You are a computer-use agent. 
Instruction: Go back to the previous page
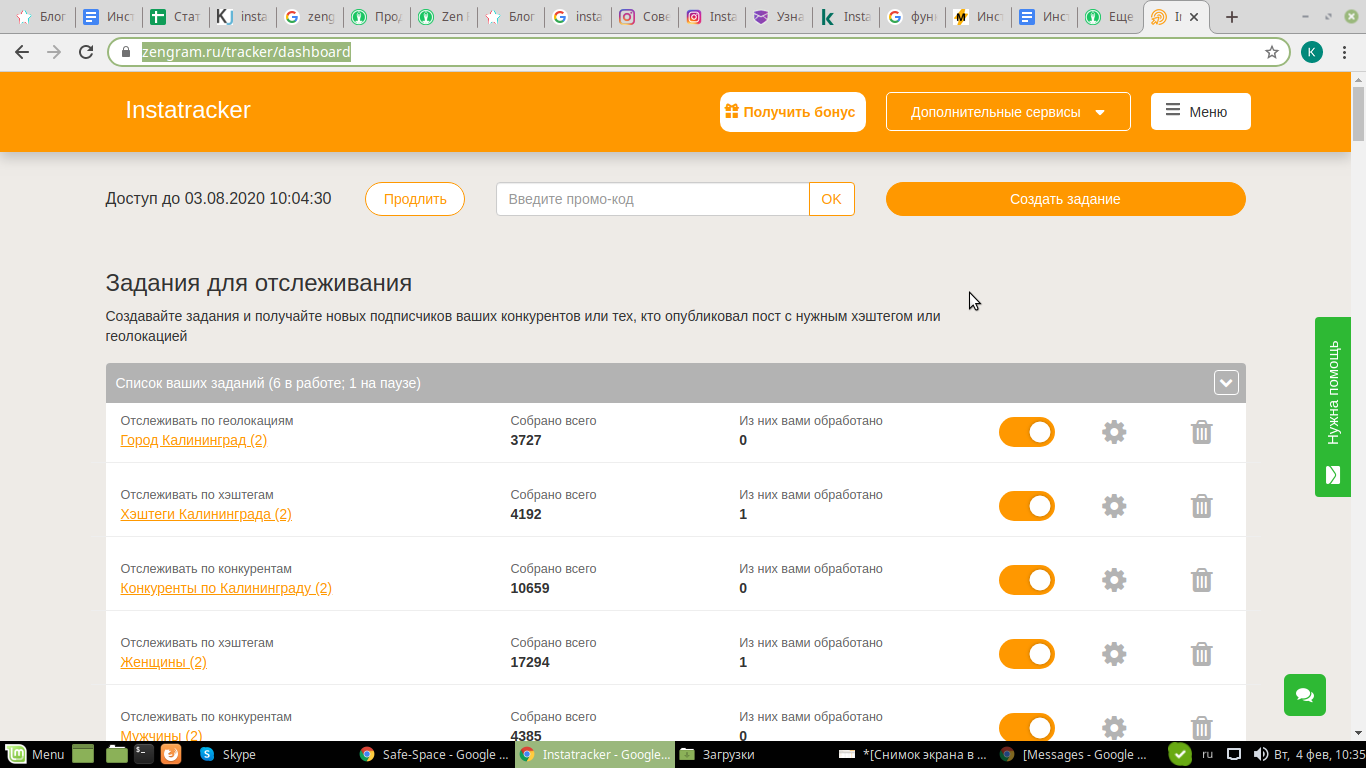coord(23,52)
